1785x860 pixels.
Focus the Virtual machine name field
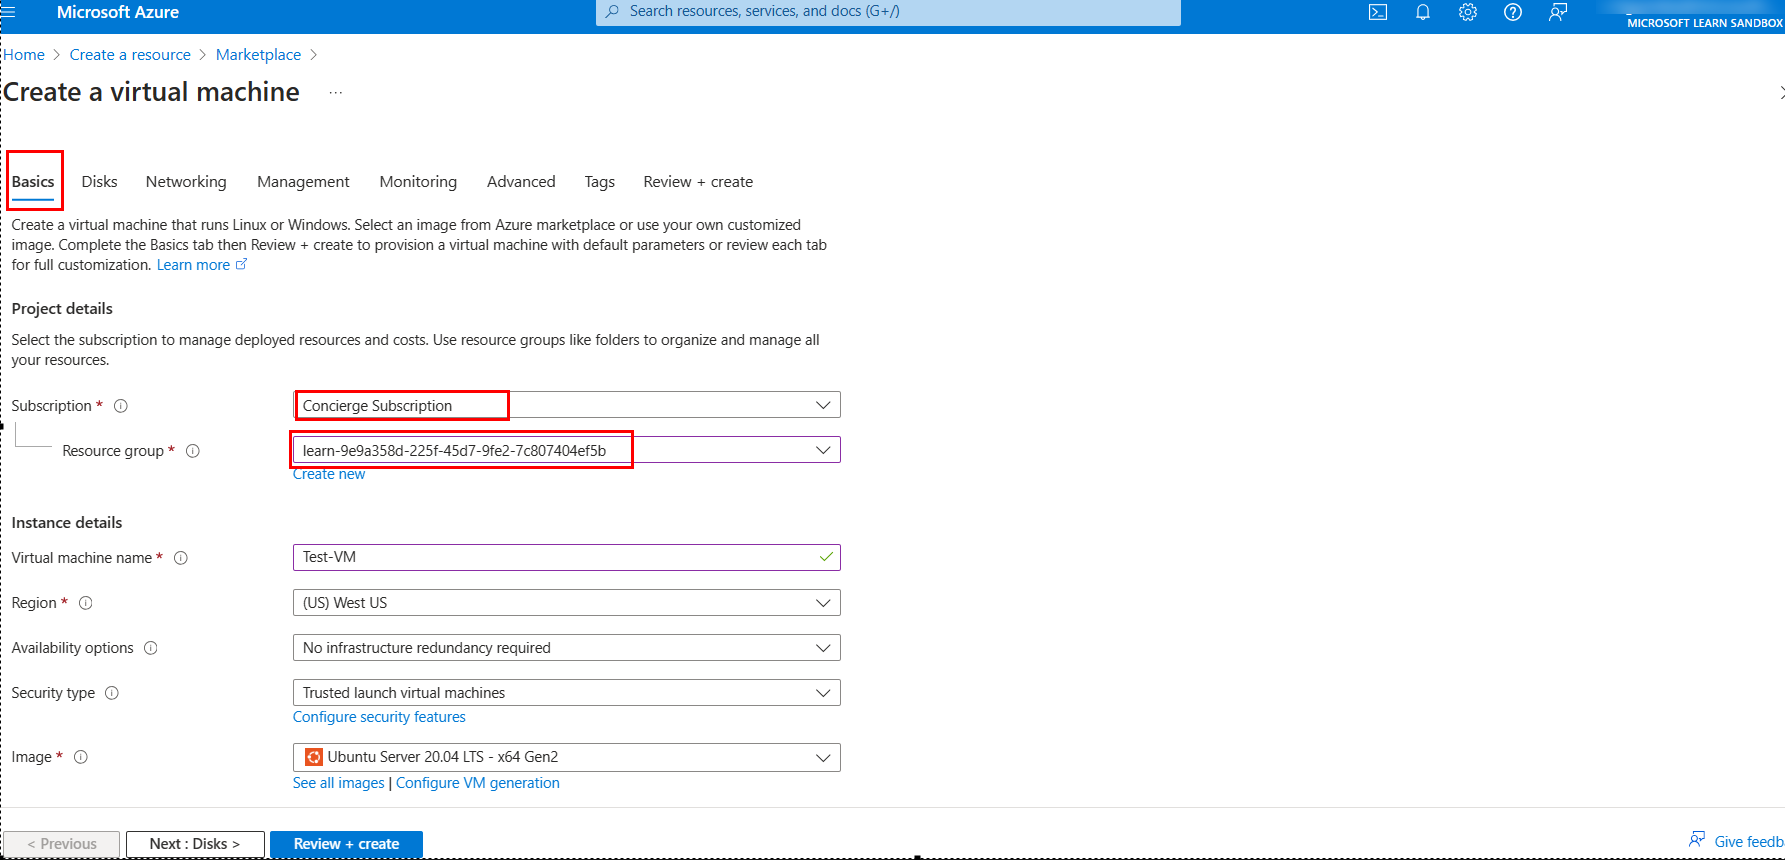[x=567, y=557]
